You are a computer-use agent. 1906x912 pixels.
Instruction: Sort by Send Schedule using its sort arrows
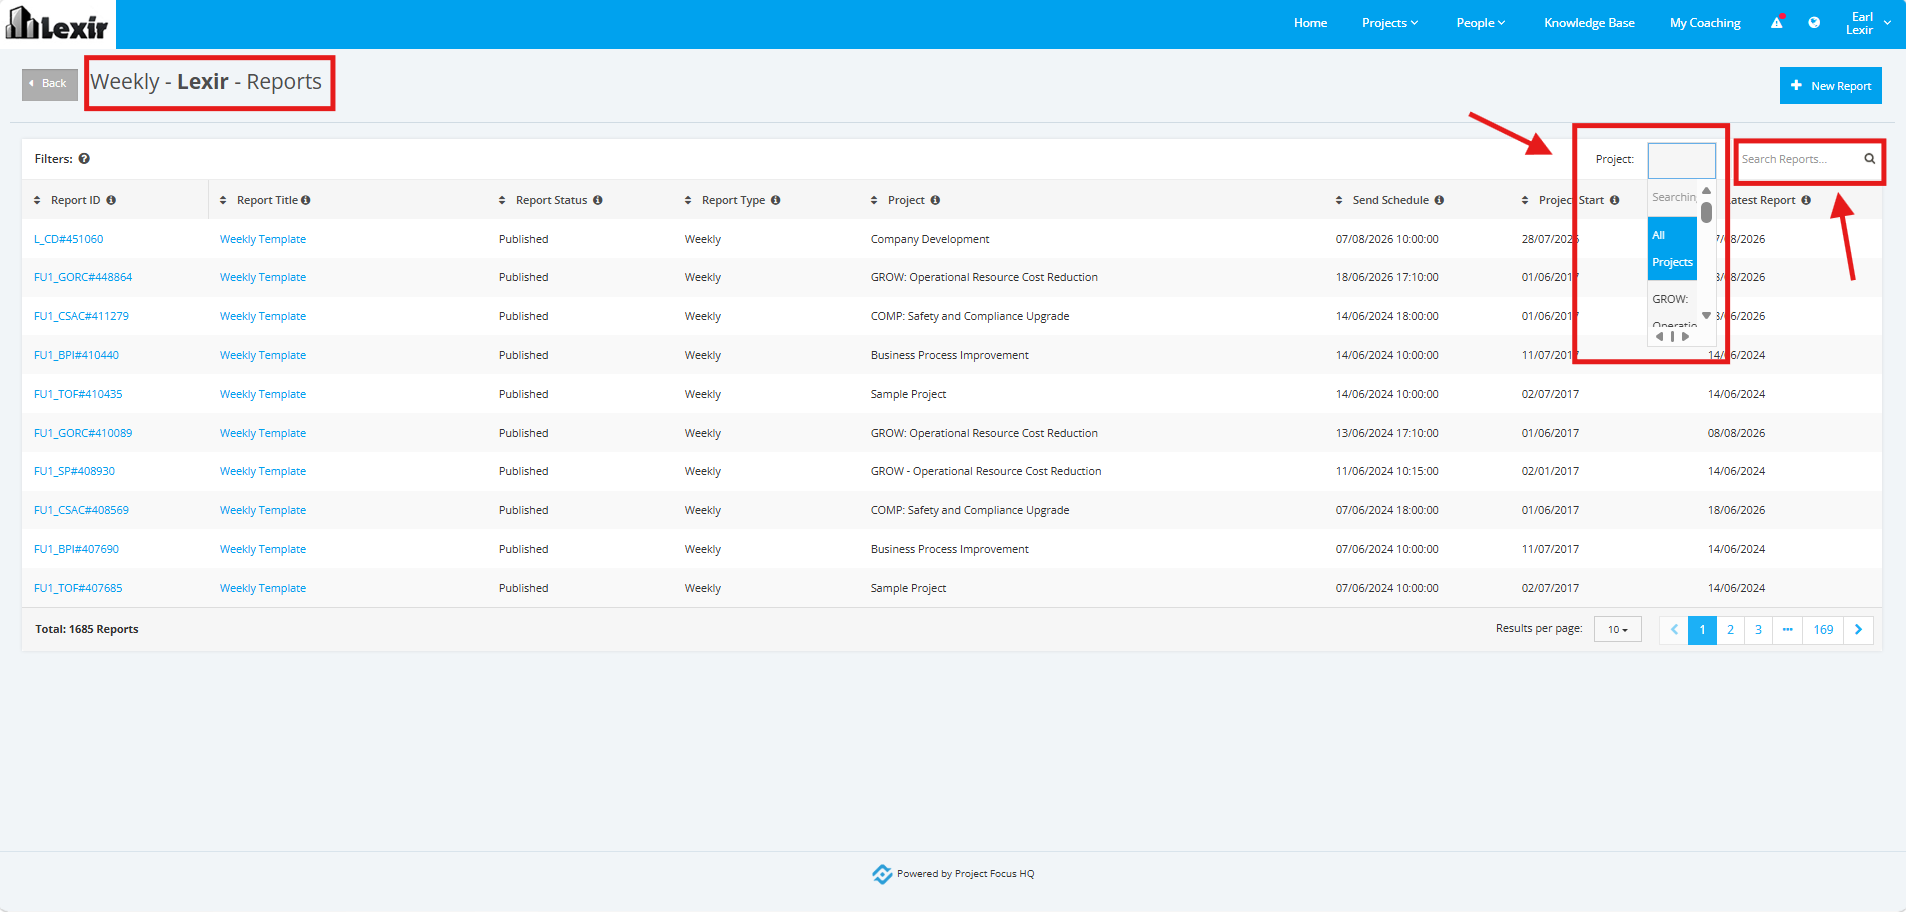coord(1339,200)
